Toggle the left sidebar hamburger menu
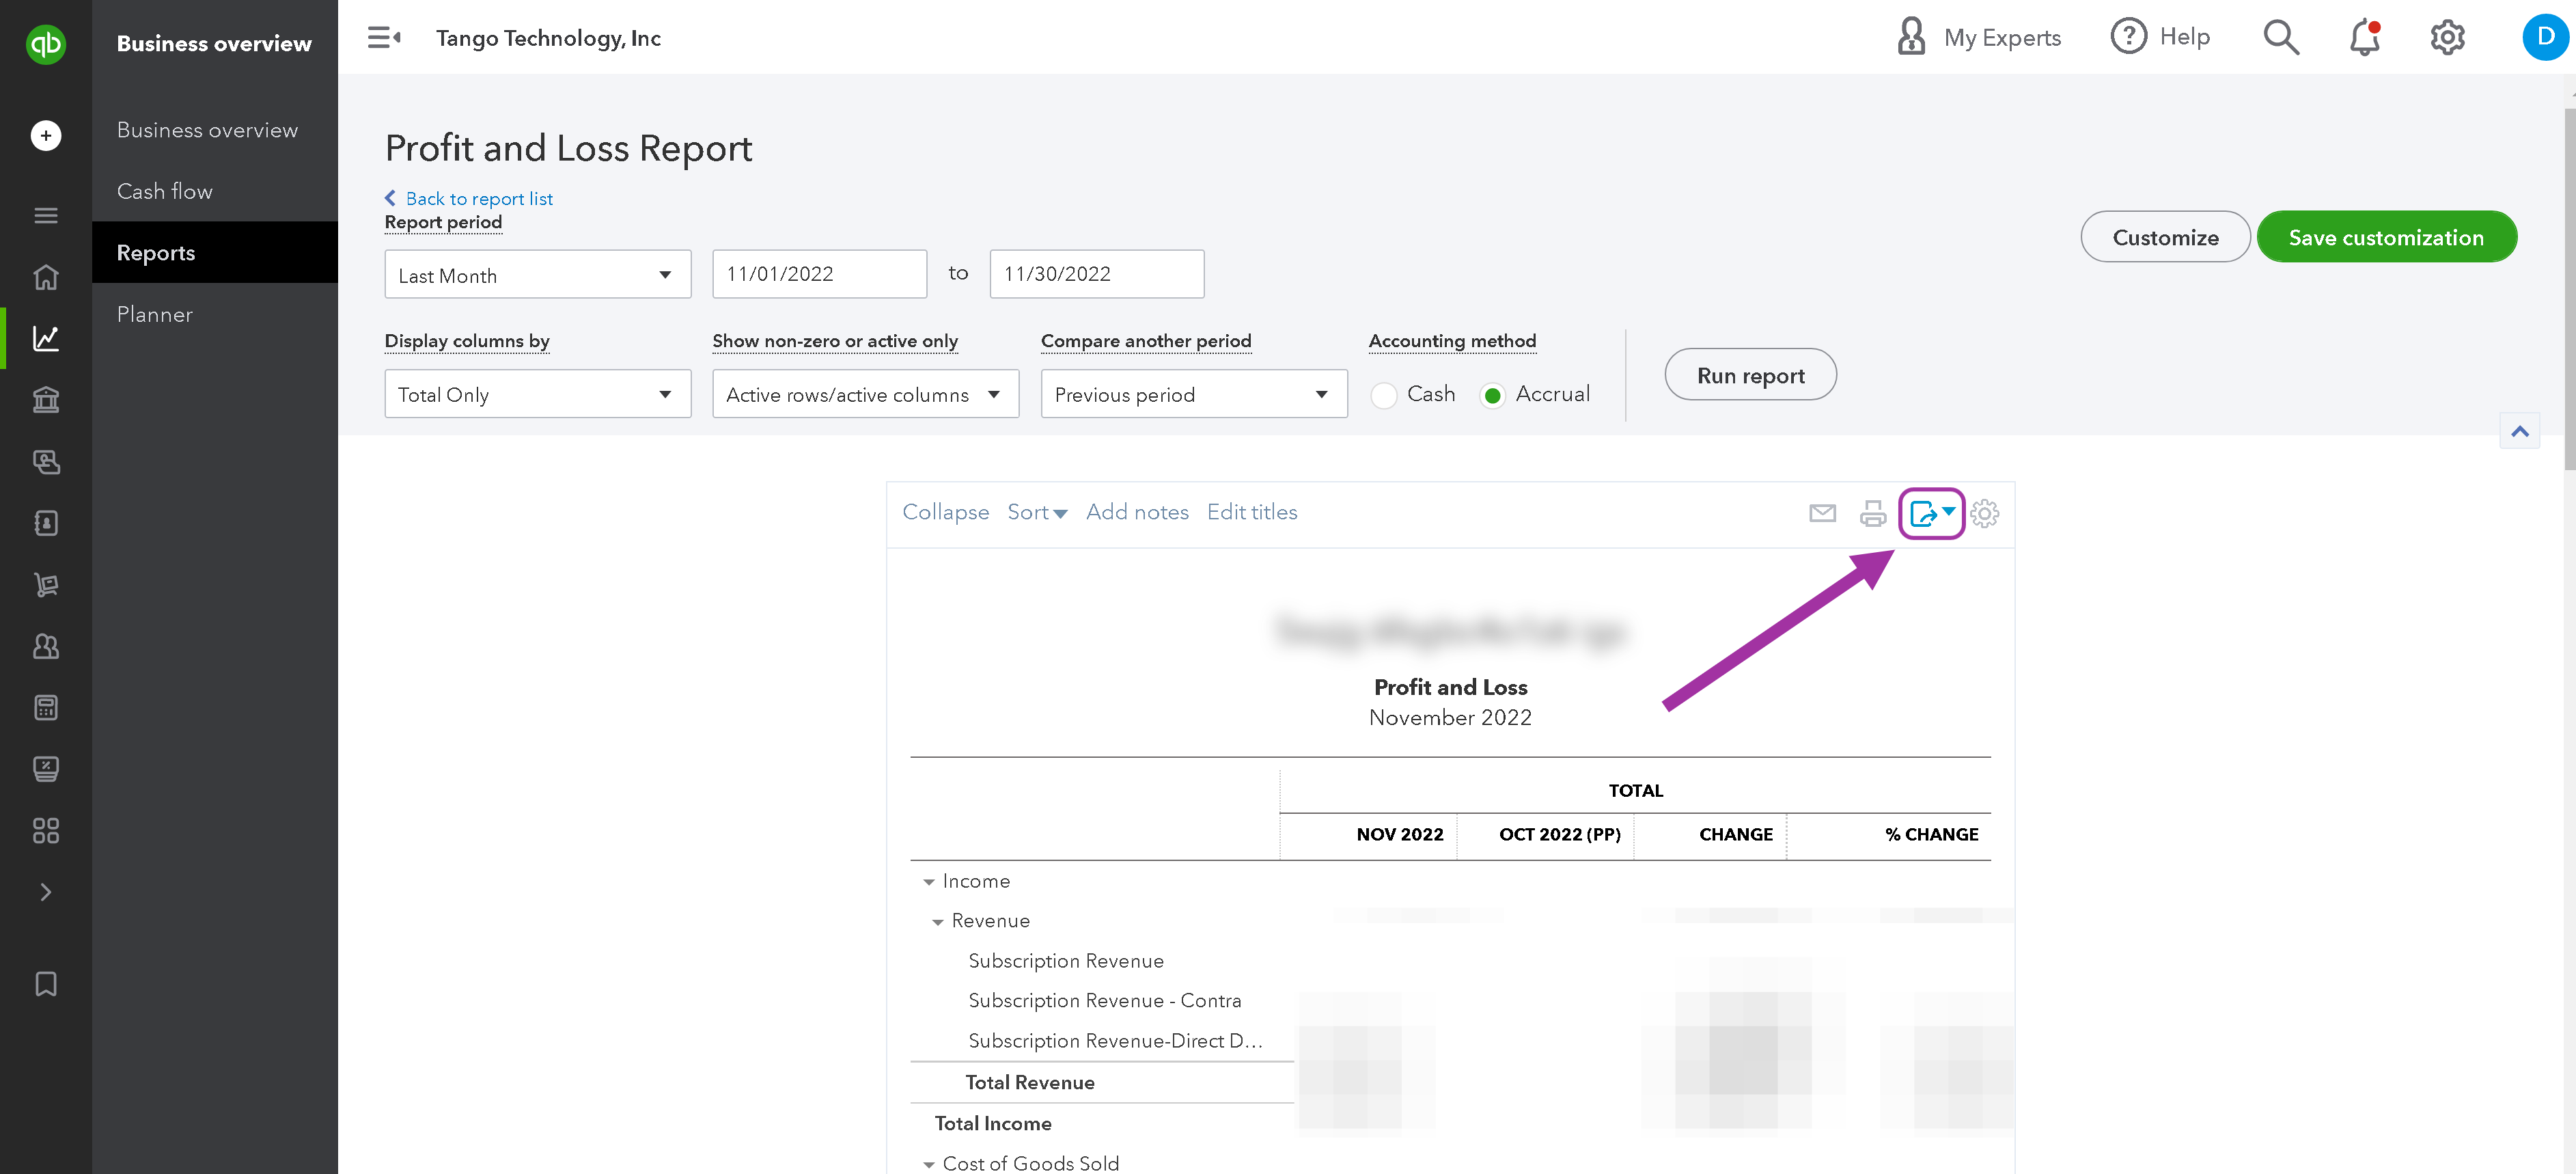Image resolution: width=2576 pixels, height=1174 pixels. (x=45, y=215)
